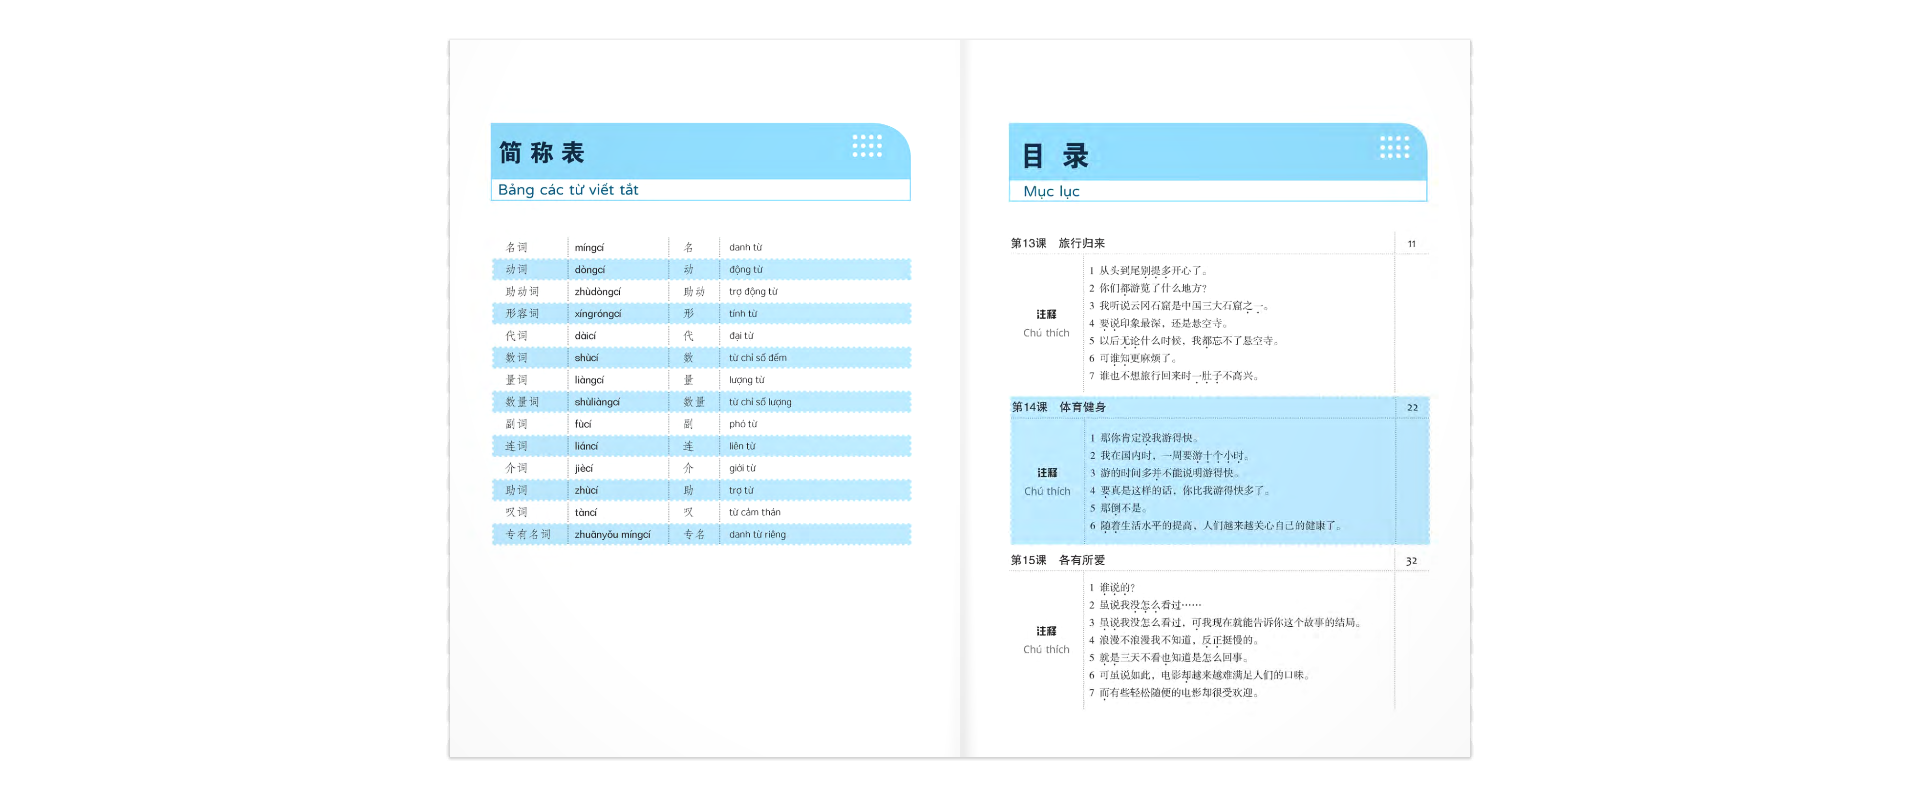Click 'Chú thích' label under lesson 15
The width and height of the screenshot is (1920, 797).
(1046, 649)
